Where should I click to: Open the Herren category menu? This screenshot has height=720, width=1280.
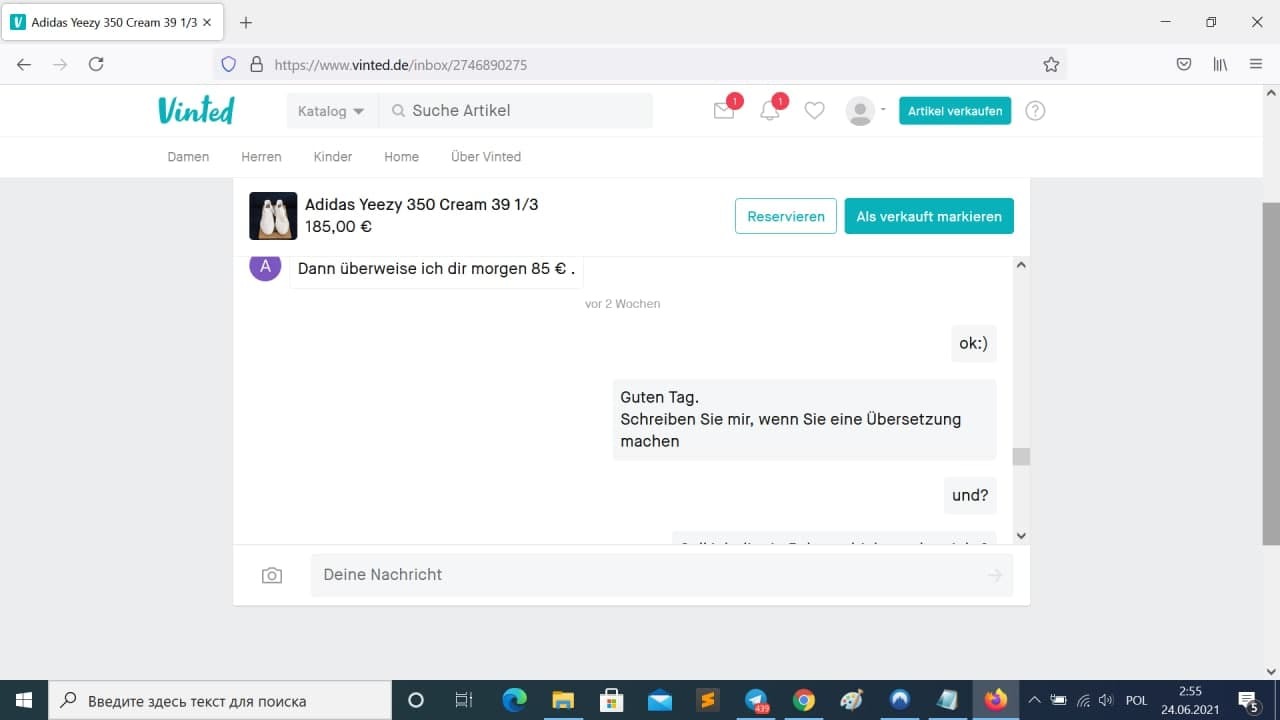(261, 157)
